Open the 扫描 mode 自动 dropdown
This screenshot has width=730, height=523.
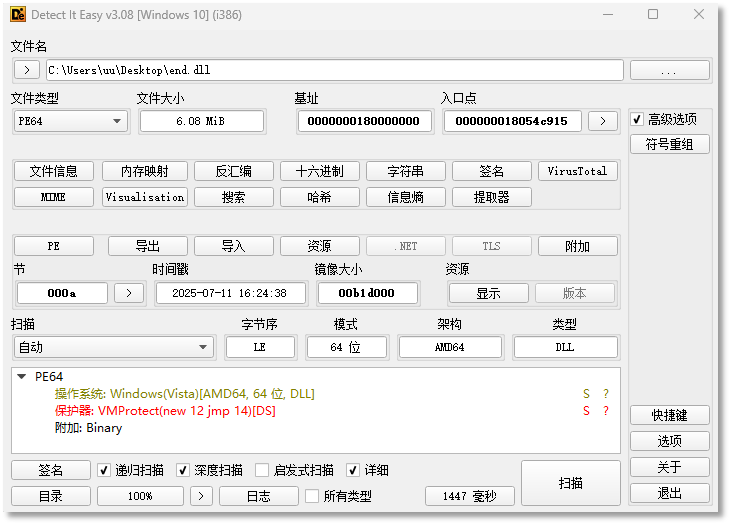coord(113,347)
